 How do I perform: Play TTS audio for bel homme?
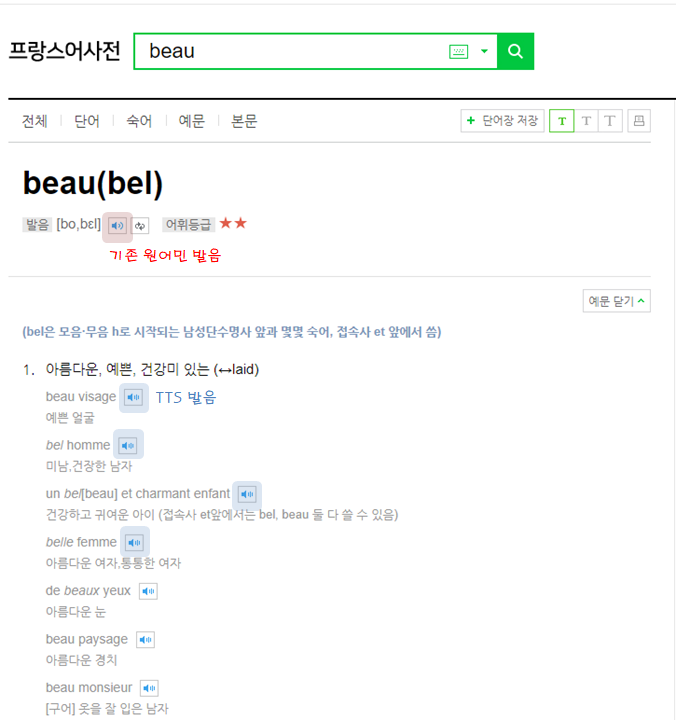pos(128,445)
